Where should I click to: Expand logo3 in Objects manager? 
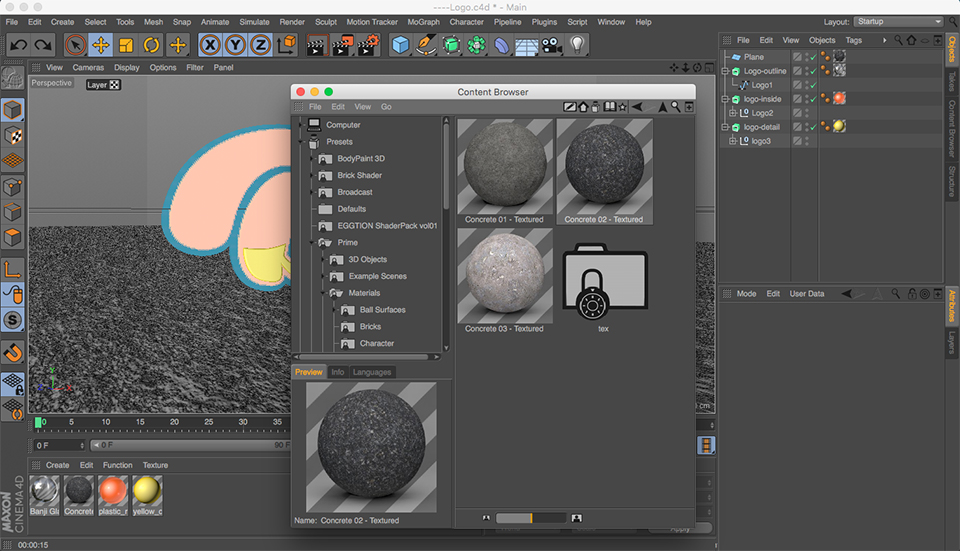pos(732,141)
